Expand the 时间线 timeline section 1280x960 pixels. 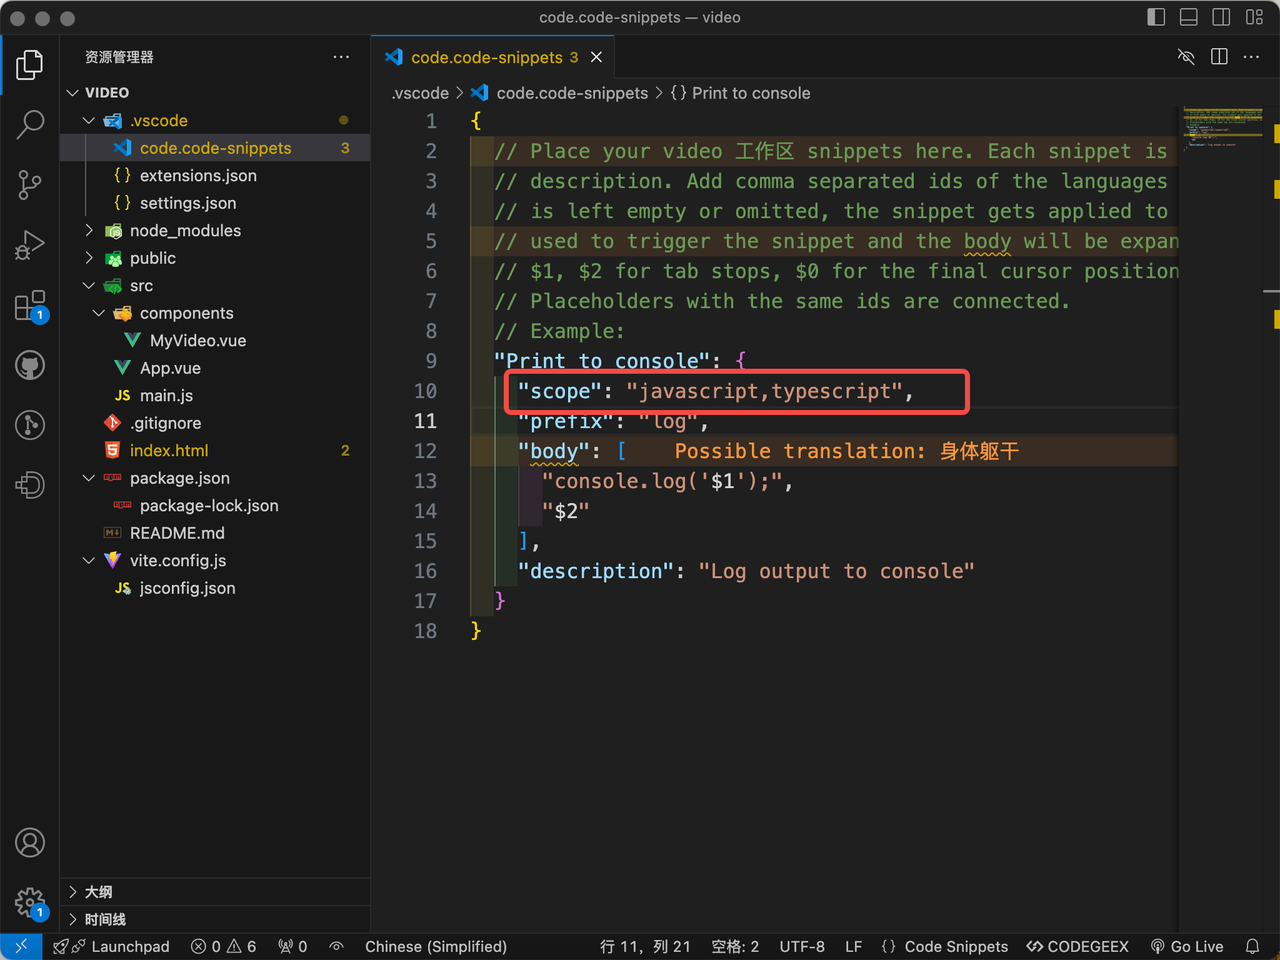pyautogui.click(x=215, y=919)
